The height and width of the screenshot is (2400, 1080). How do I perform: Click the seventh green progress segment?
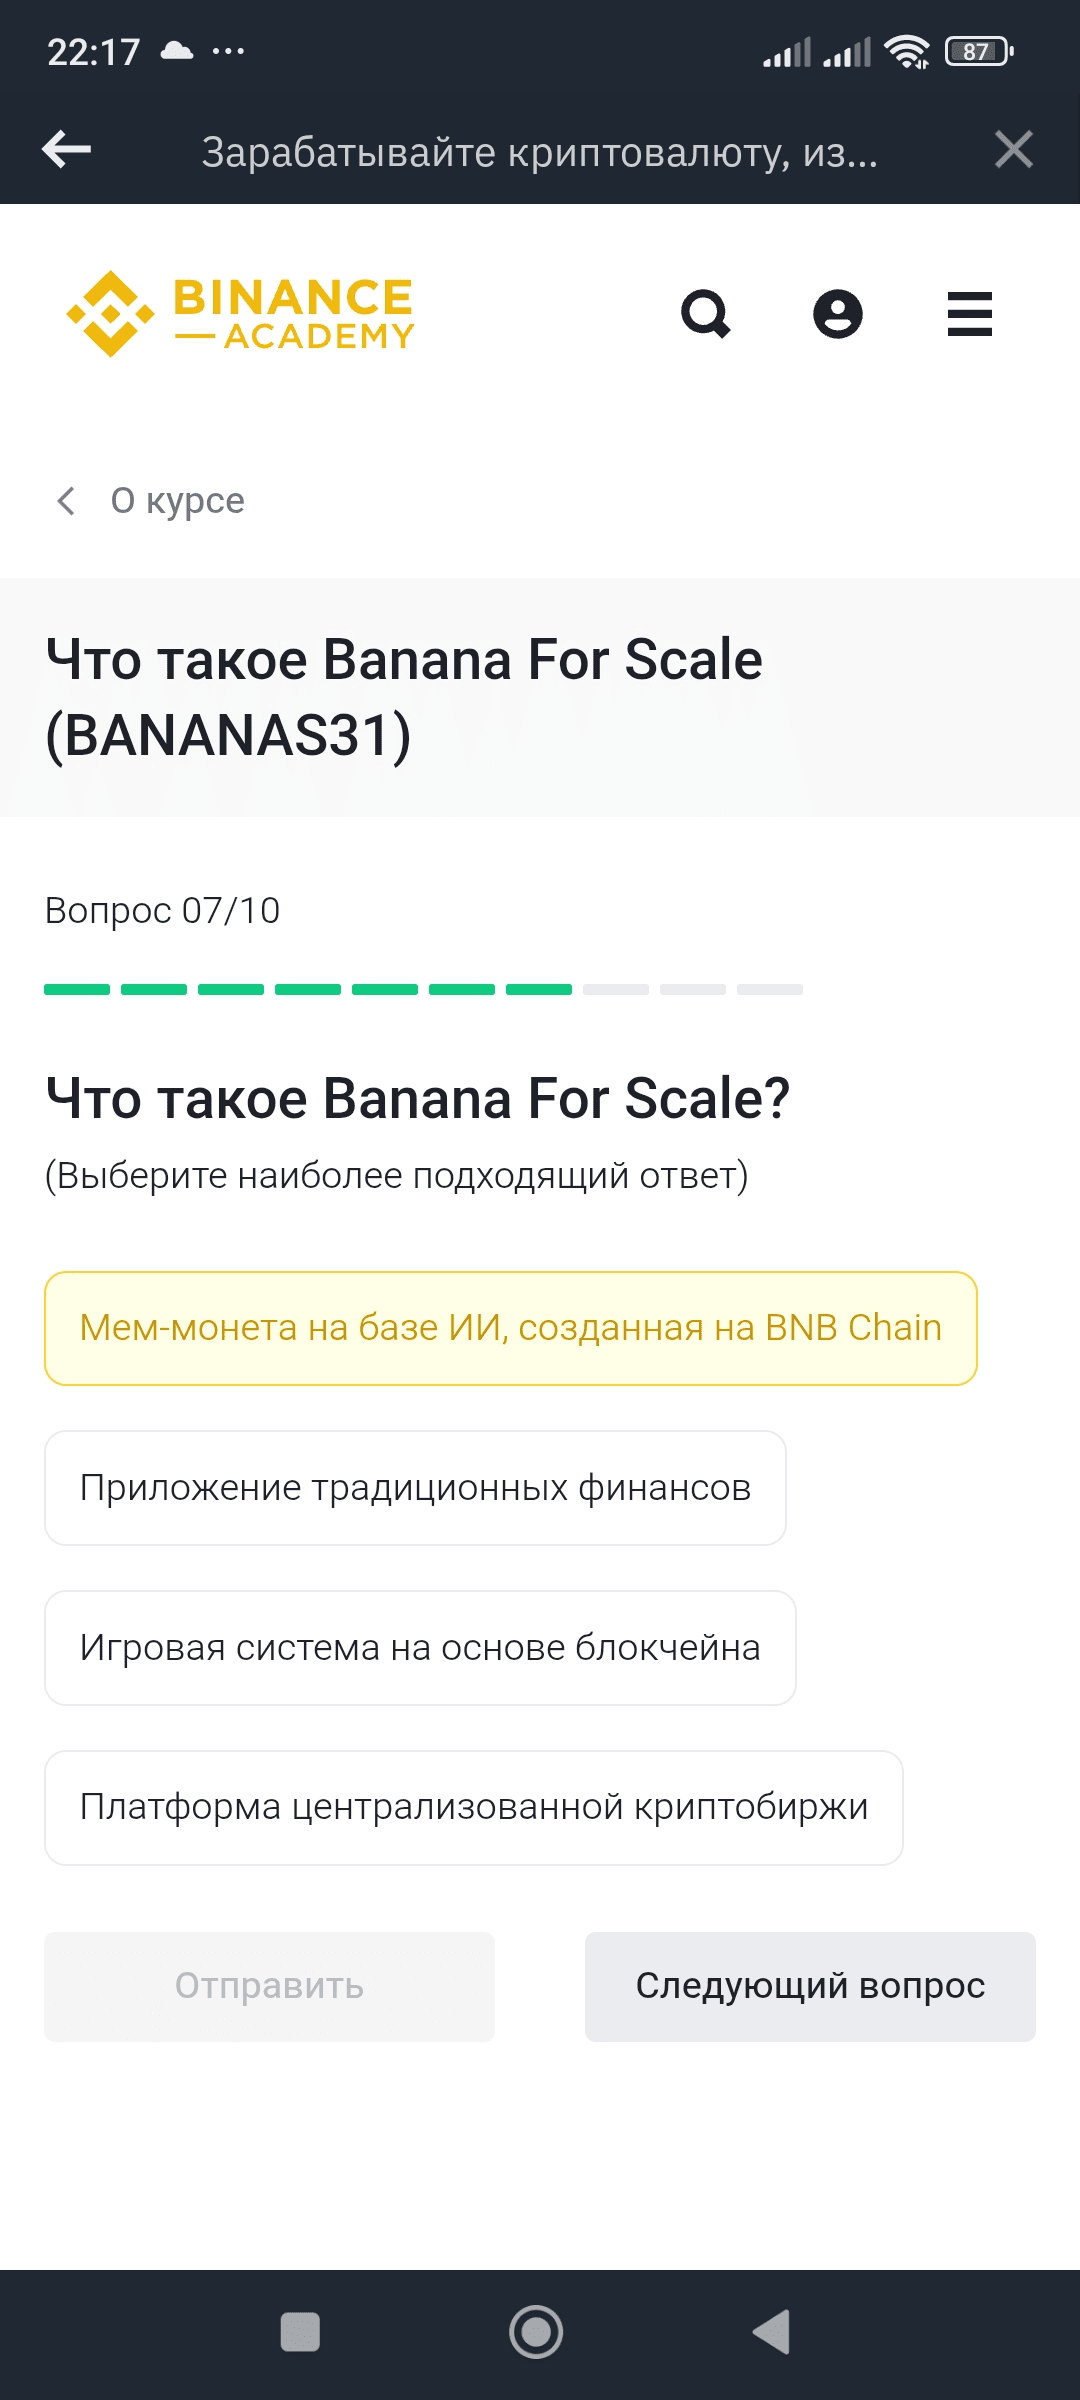tap(539, 989)
